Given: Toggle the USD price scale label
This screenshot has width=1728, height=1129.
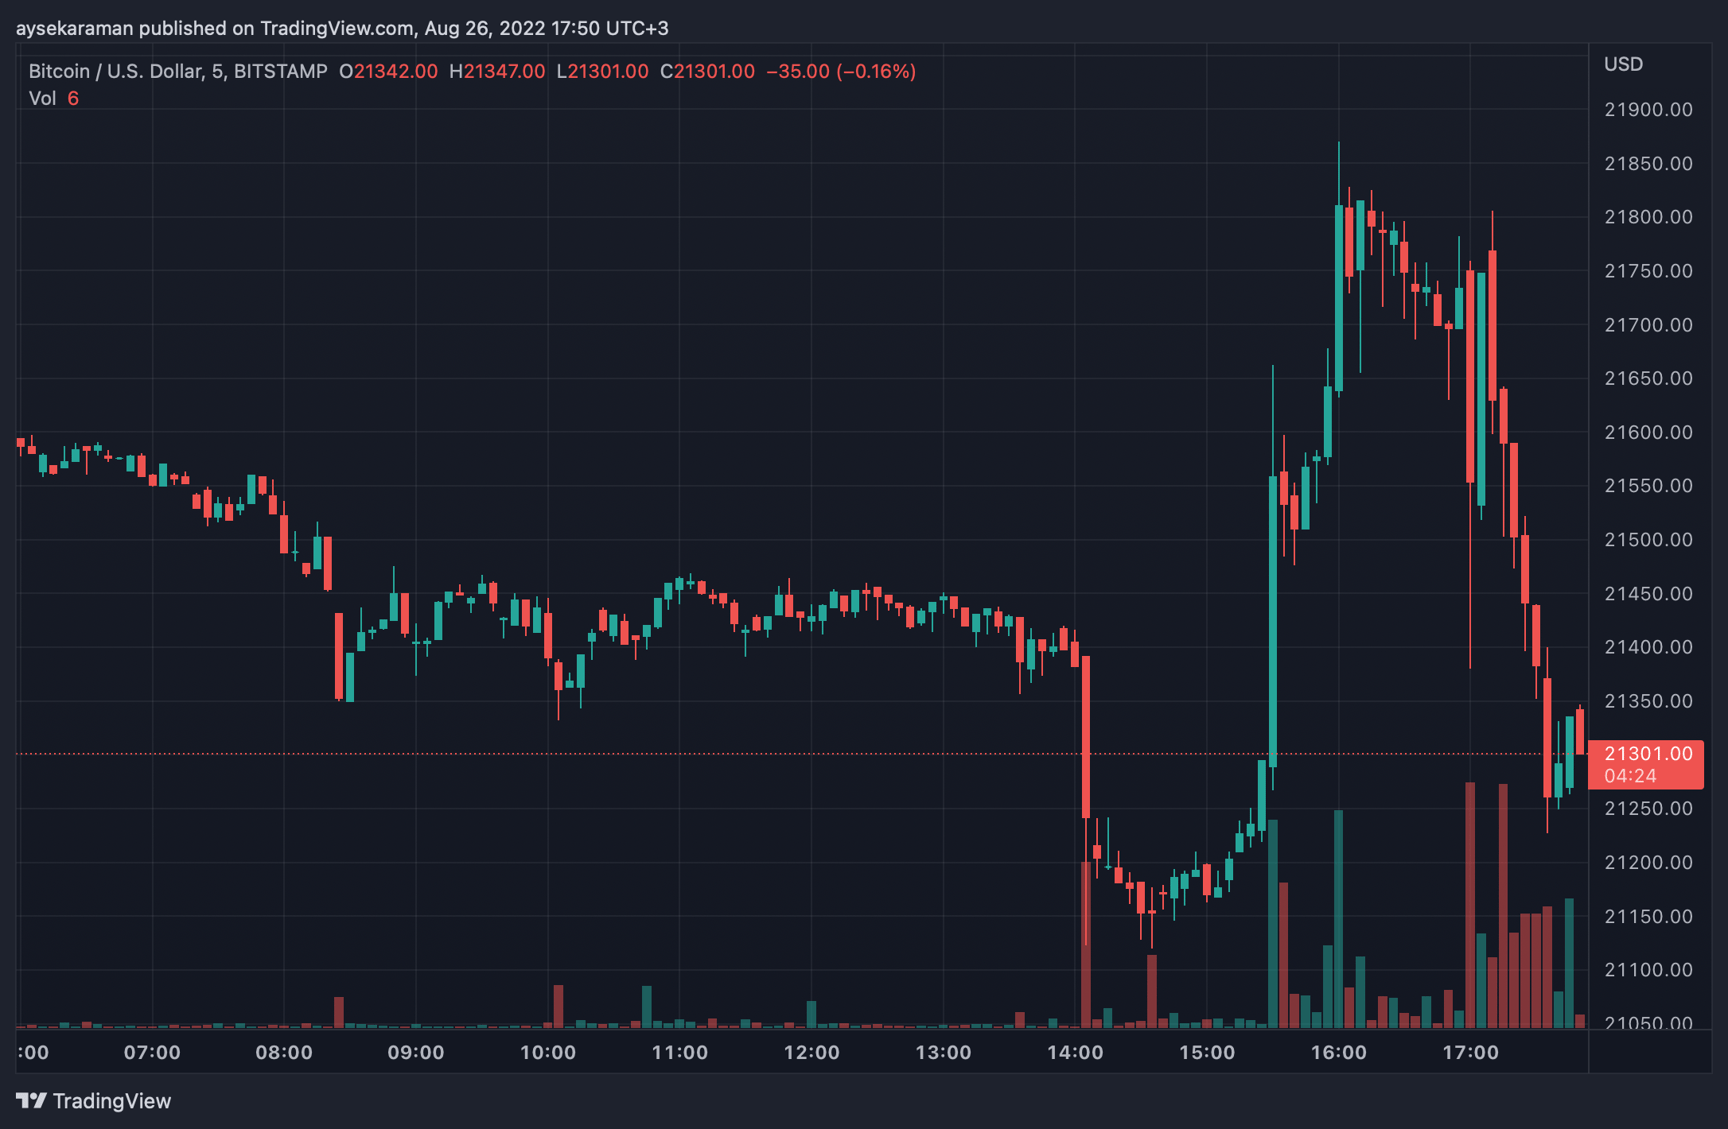Looking at the screenshot, I should (x=1625, y=63).
